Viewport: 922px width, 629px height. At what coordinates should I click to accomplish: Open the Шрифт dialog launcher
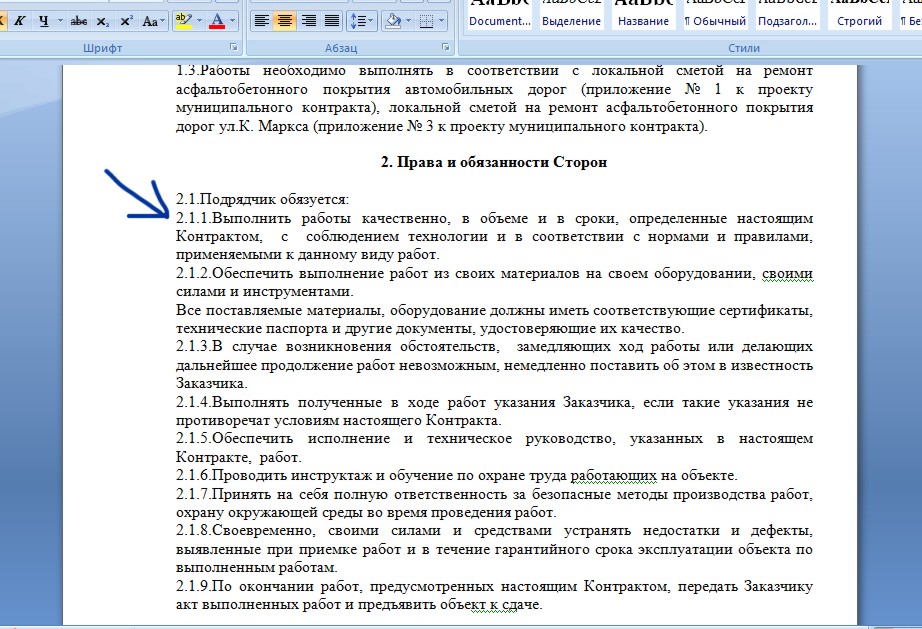234,48
